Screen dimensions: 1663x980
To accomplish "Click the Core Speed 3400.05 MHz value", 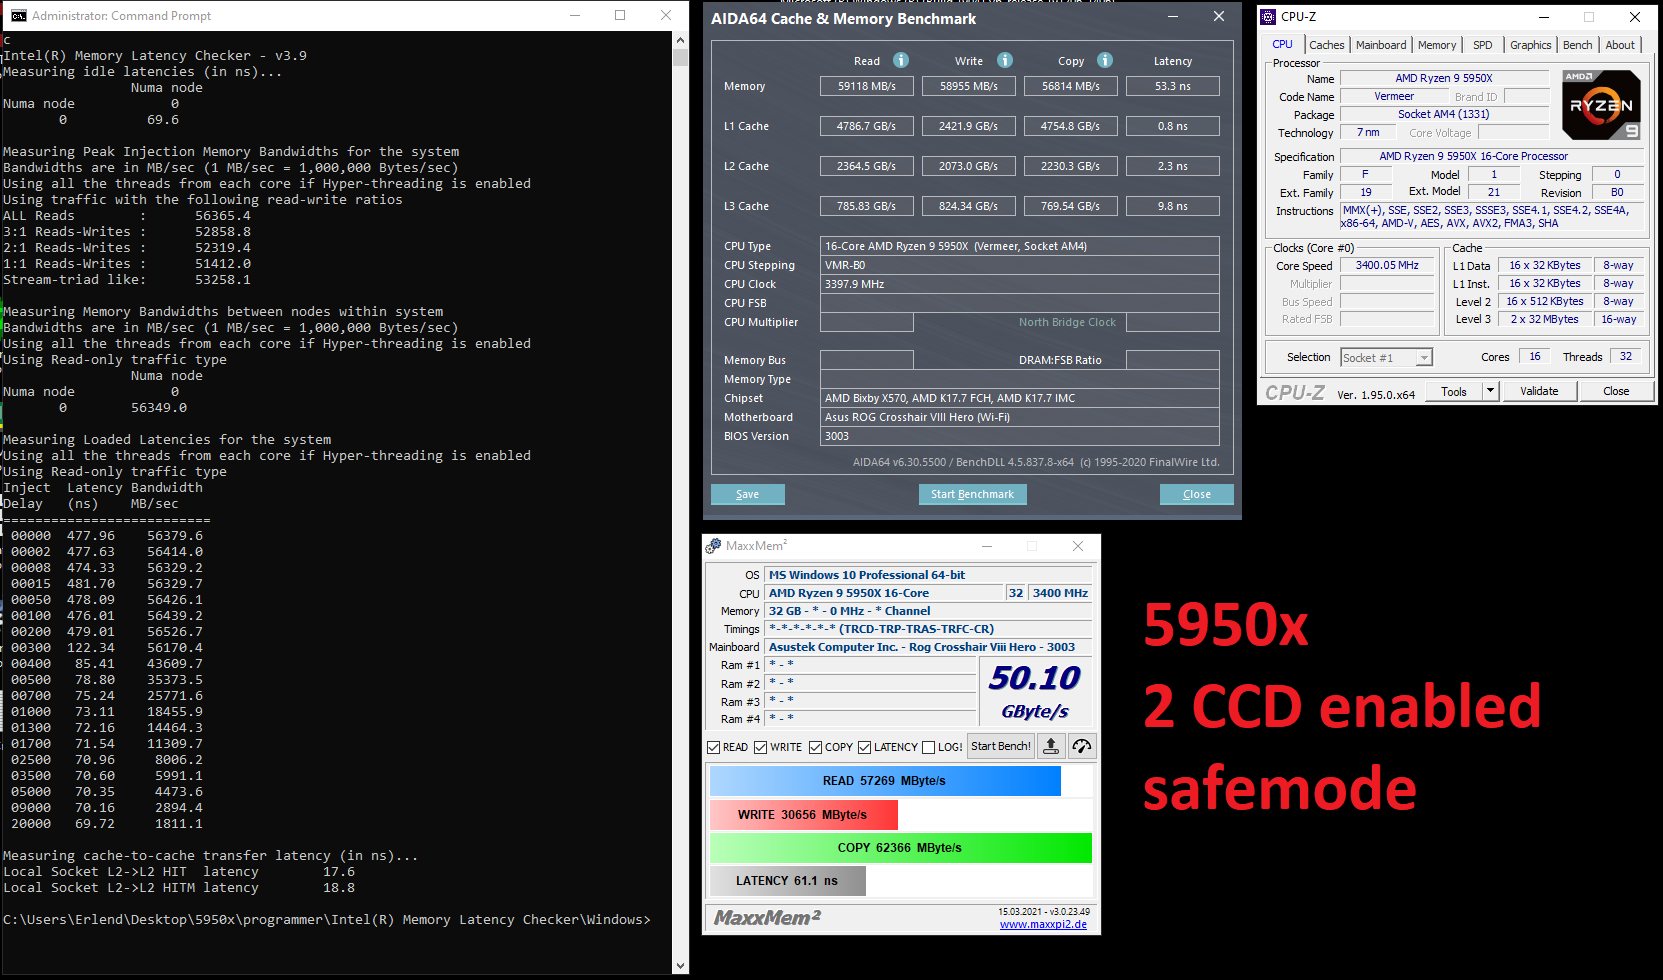I will pos(1387,265).
